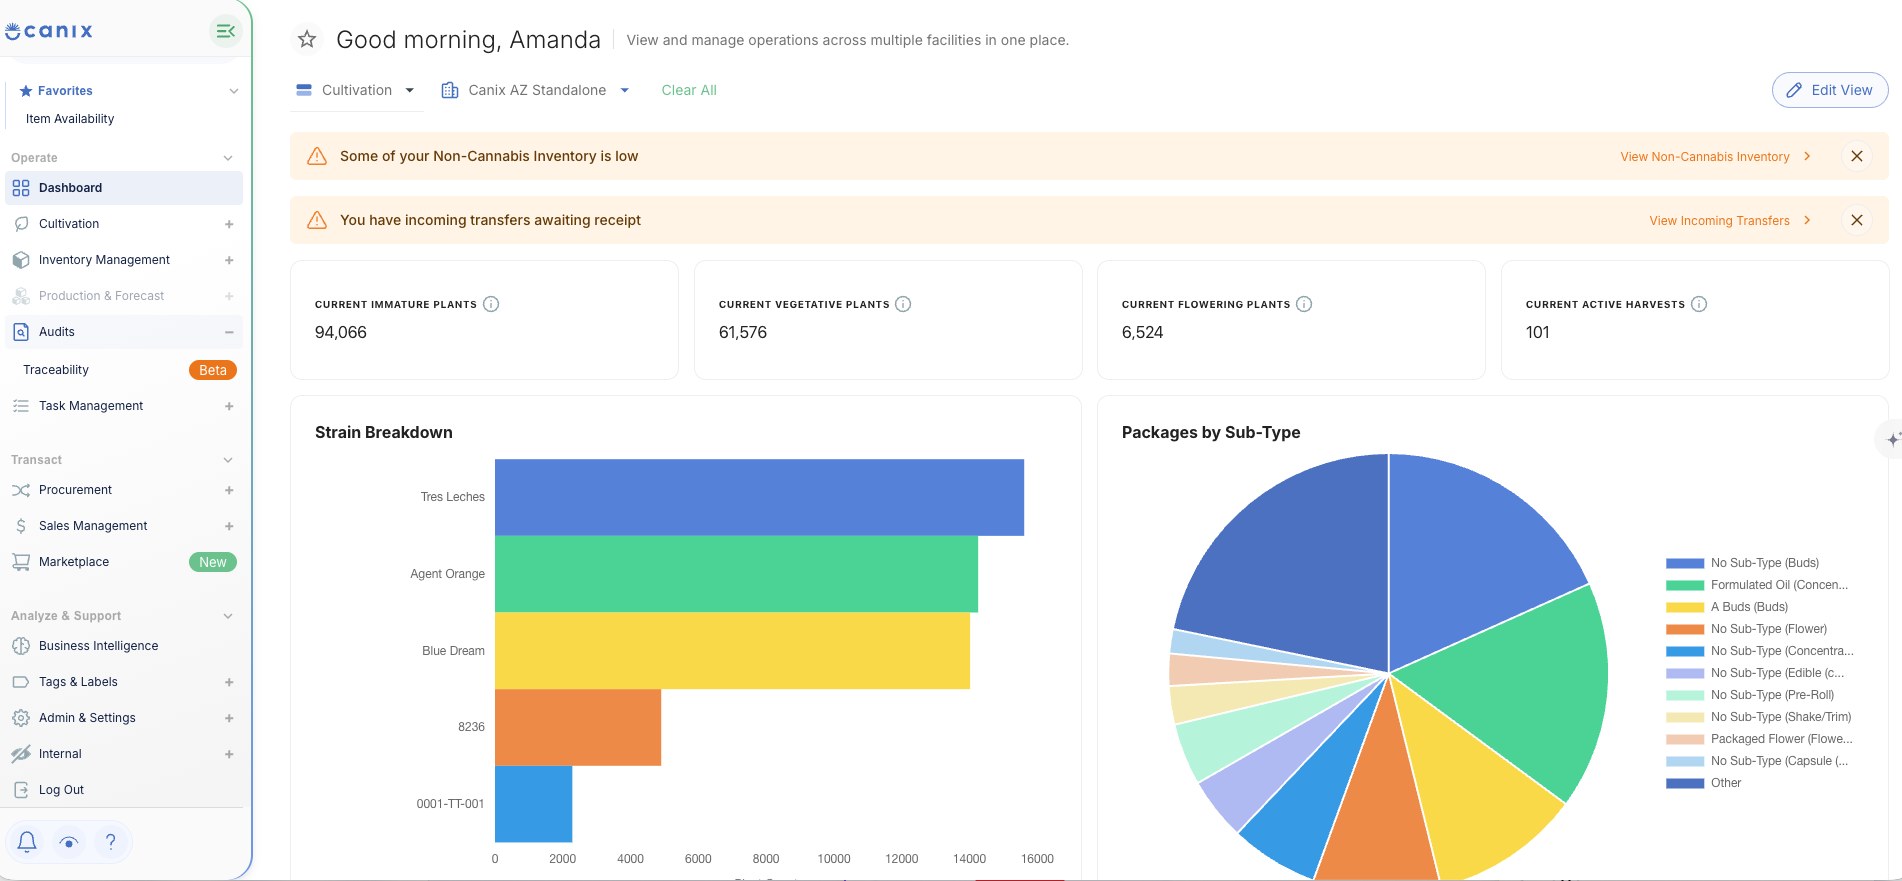Click the sparkle assistant icon at the right edge
The image size is (1902, 881).
(x=1892, y=439)
